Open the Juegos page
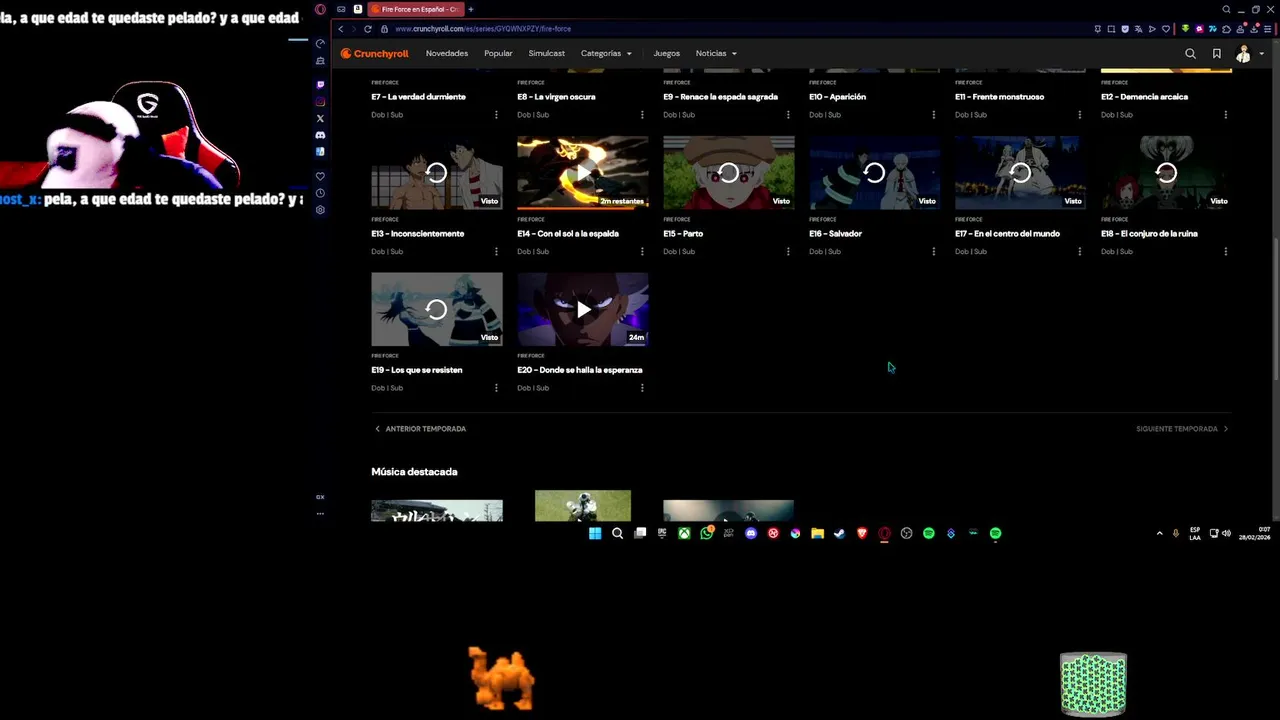Viewport: 1280px width, 720px height. (666, 53)
